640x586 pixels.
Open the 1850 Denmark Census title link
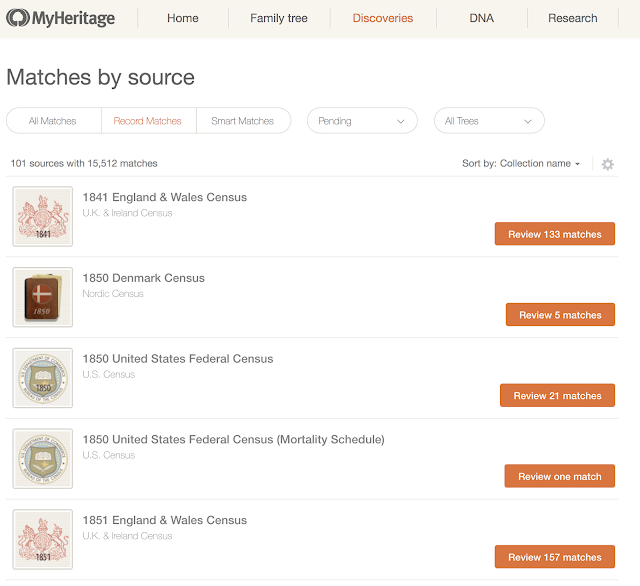coord(143,278)
